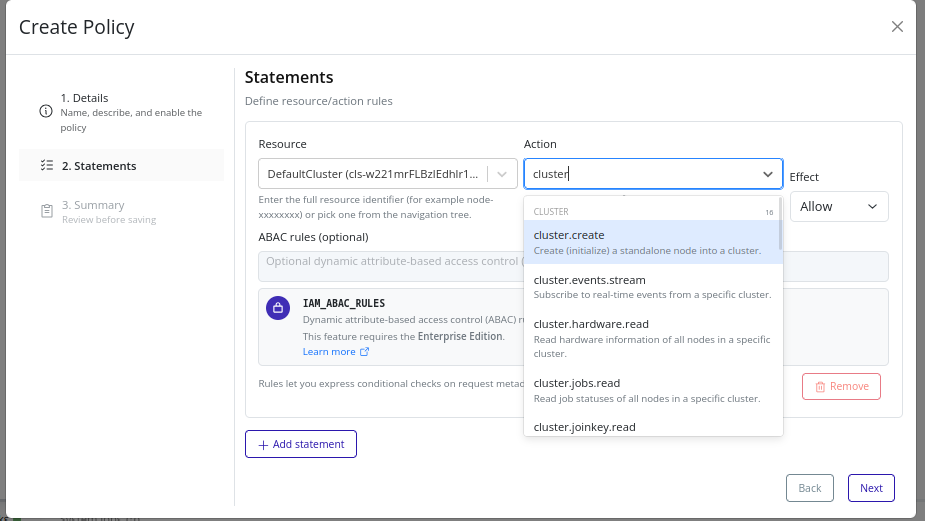925x521 pixels.
Task: Open step 1. Details
Action: (122, 112)
